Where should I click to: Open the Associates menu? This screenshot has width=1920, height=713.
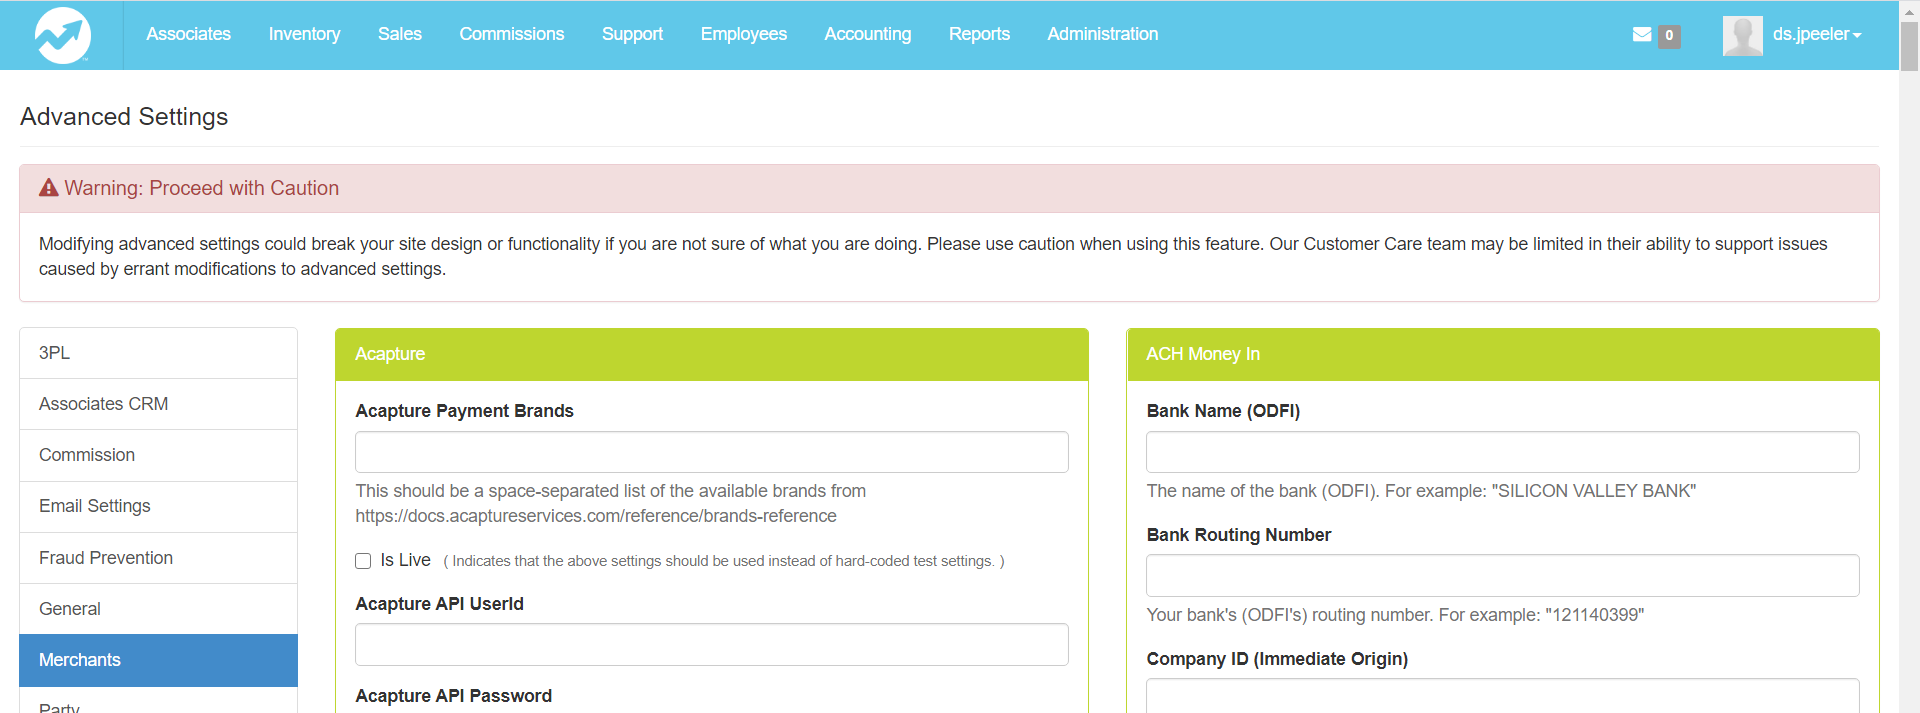[x=188, y=34]
